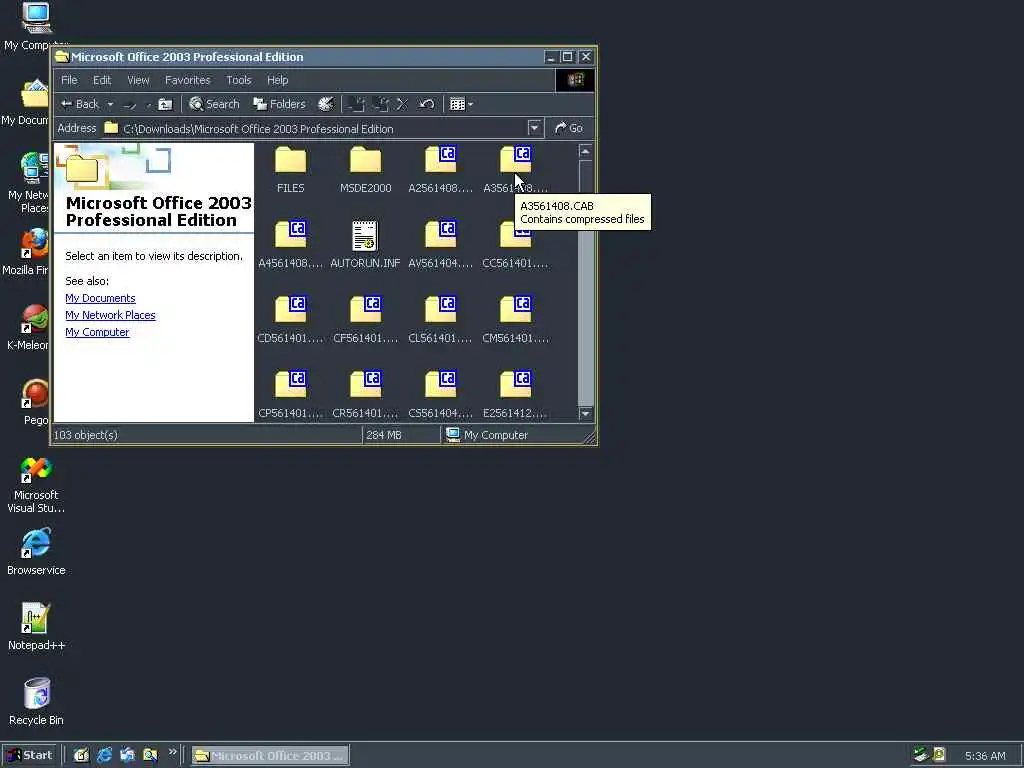Open the Search pane from the toolbar
This screenshot has height=768, width=1024.
[214, 104]
